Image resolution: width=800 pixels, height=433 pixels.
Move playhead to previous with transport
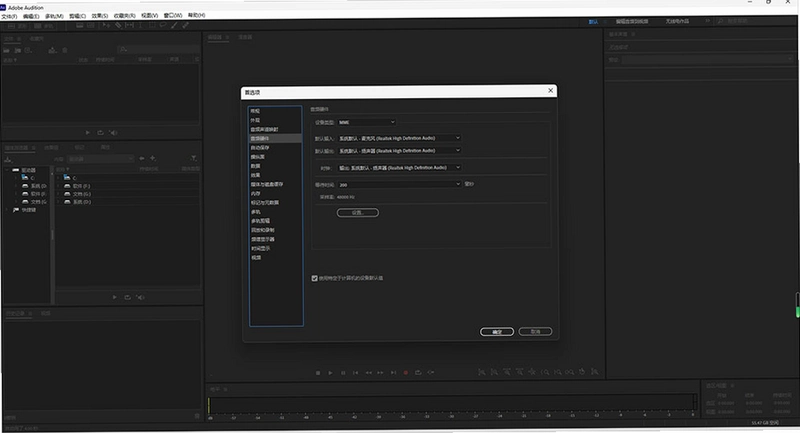(x=356, y=373)
